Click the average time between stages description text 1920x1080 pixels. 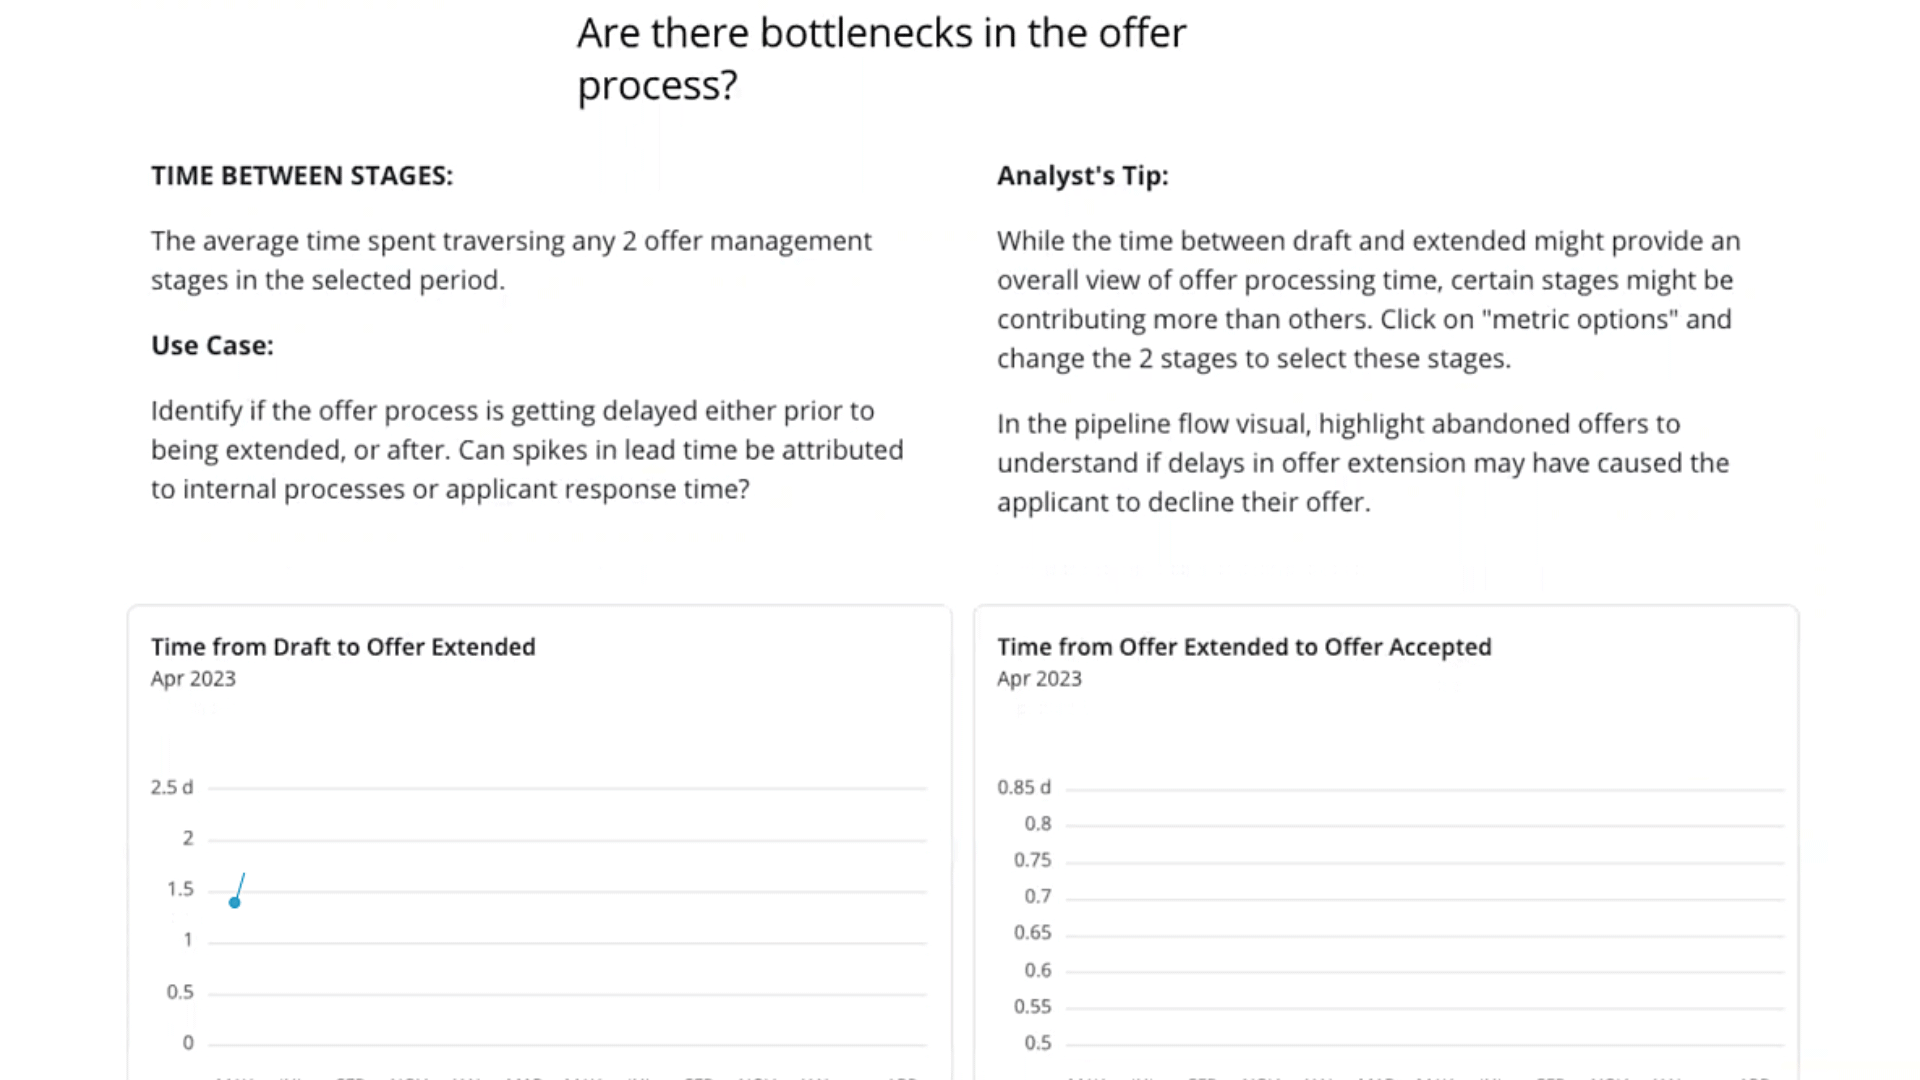(x=511, y=261)
